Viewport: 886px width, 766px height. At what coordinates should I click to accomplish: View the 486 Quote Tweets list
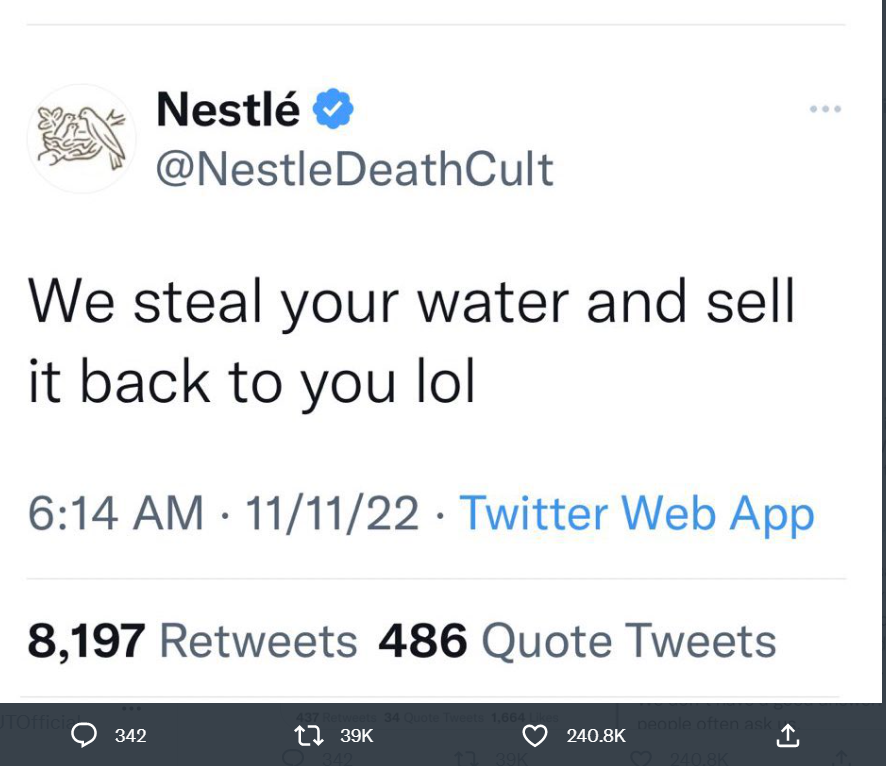click(x=577, y=641)
